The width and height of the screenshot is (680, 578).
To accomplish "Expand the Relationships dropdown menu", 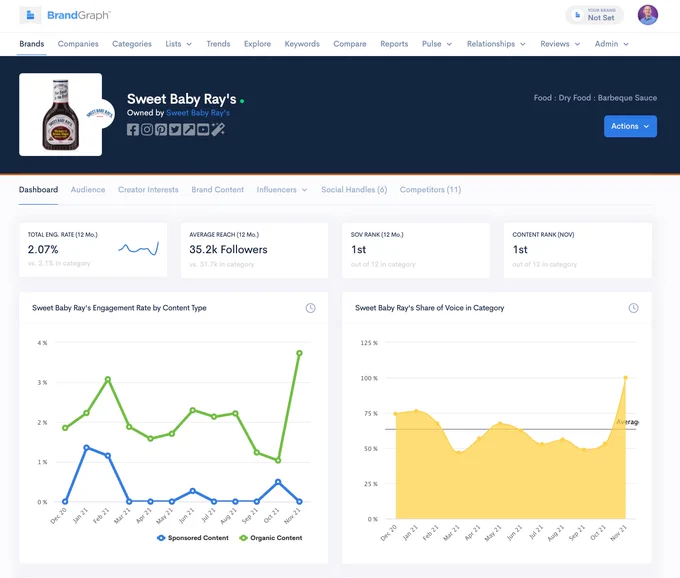I will coord(496,44).
